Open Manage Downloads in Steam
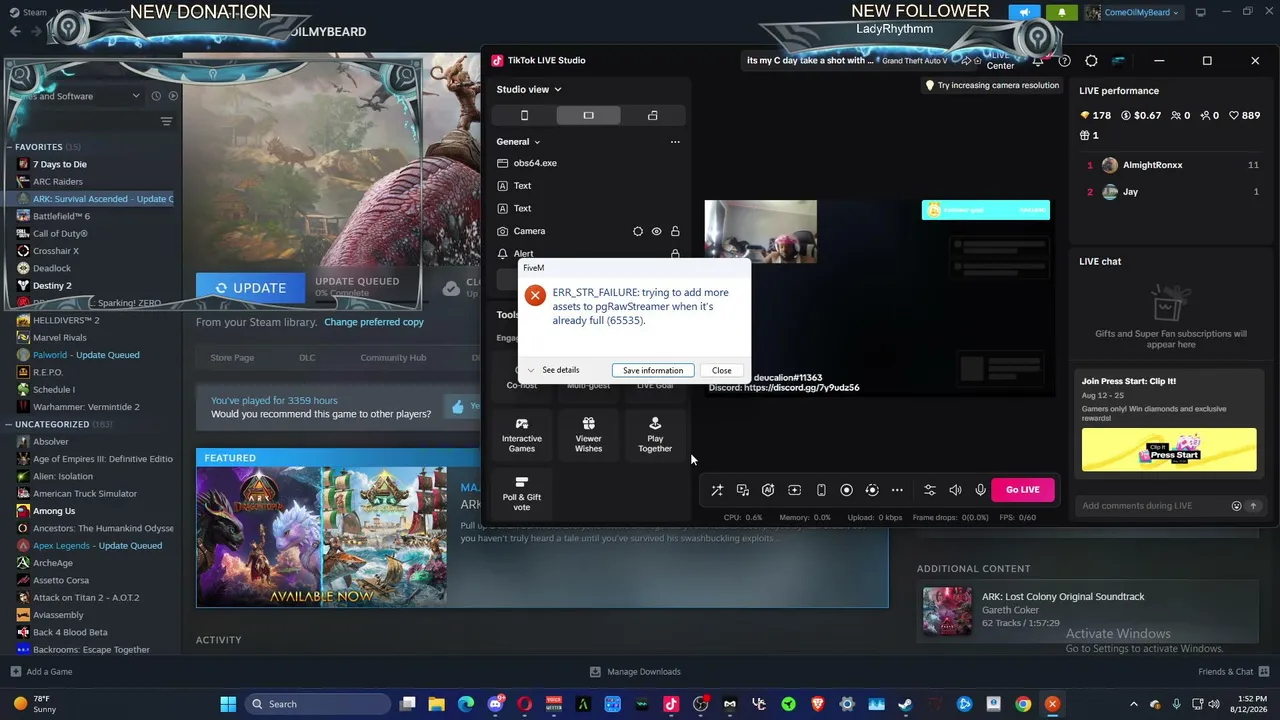This screenshot has height=720, width=1280. pyautogui.click(x=635, y=672)
